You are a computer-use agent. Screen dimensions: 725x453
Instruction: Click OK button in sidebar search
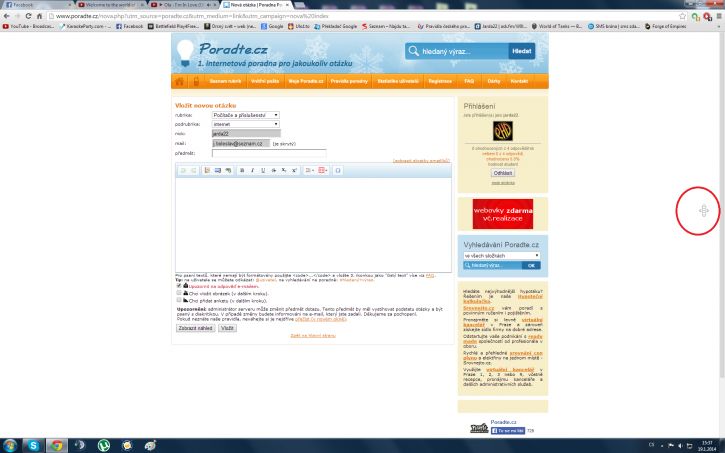pyautogui.click(x=531, y=265)
